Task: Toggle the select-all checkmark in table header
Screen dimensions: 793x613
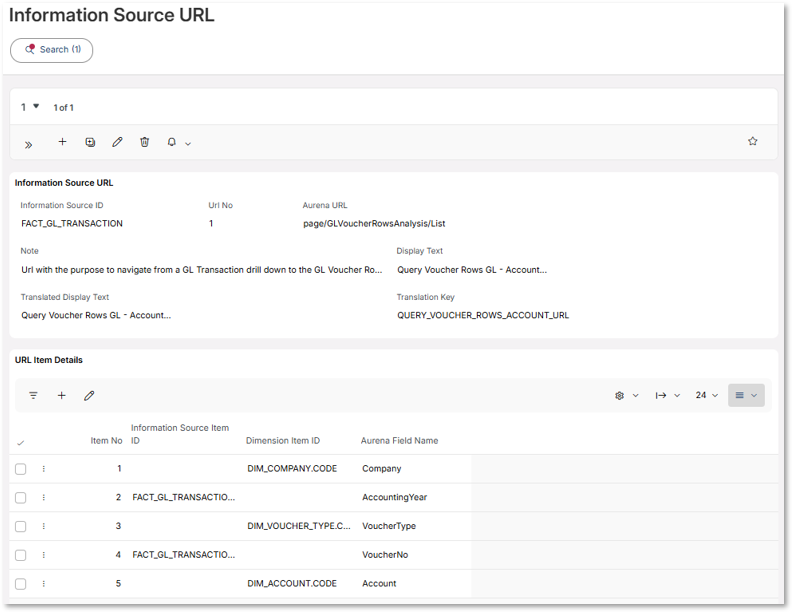Action: point(20,443)
